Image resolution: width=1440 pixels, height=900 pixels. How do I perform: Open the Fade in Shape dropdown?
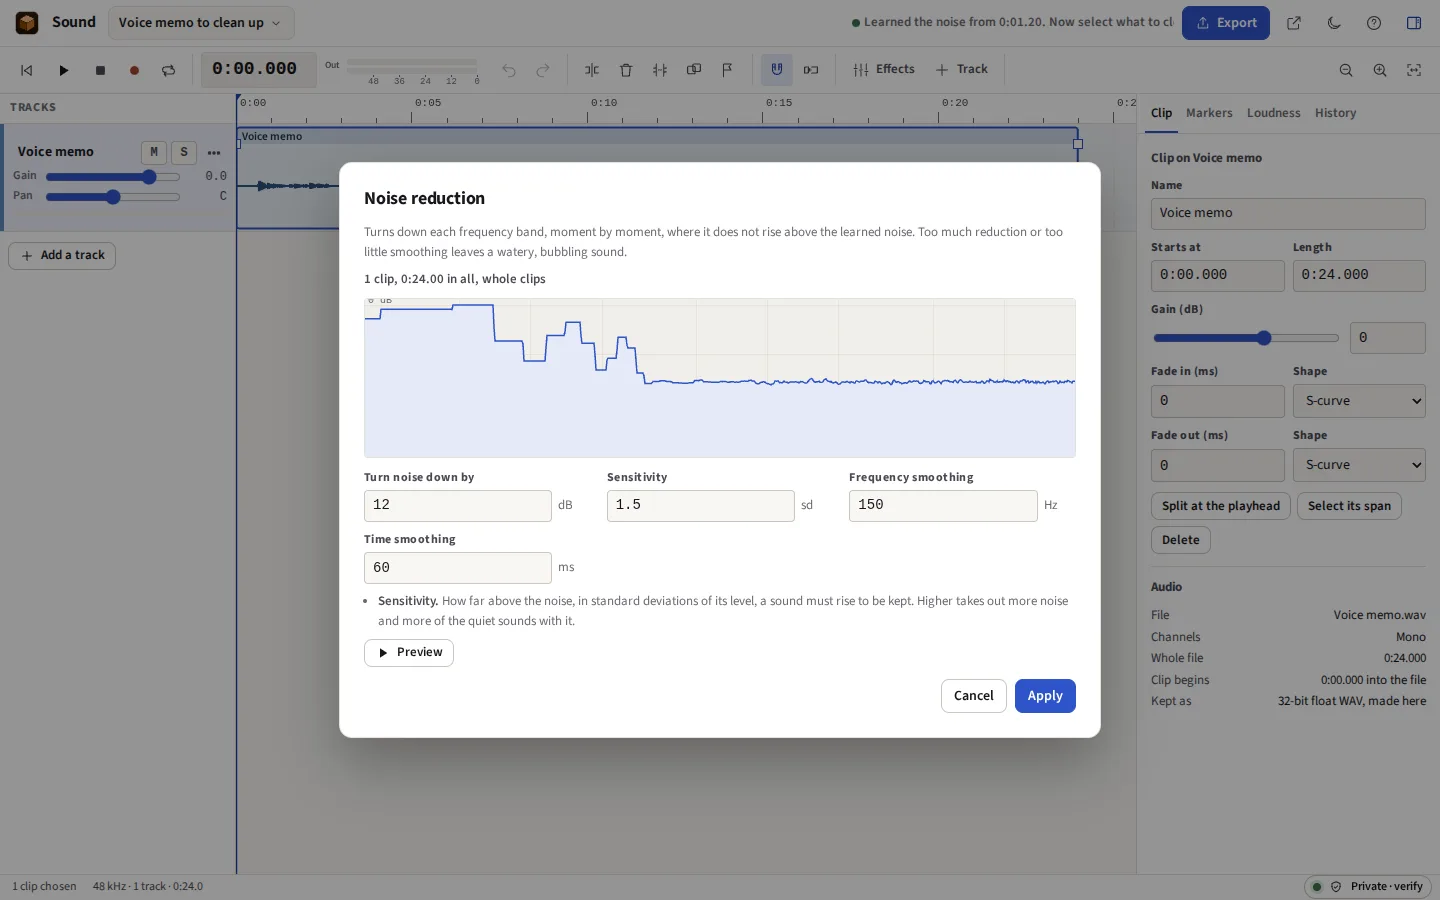tap(1359, 401)
